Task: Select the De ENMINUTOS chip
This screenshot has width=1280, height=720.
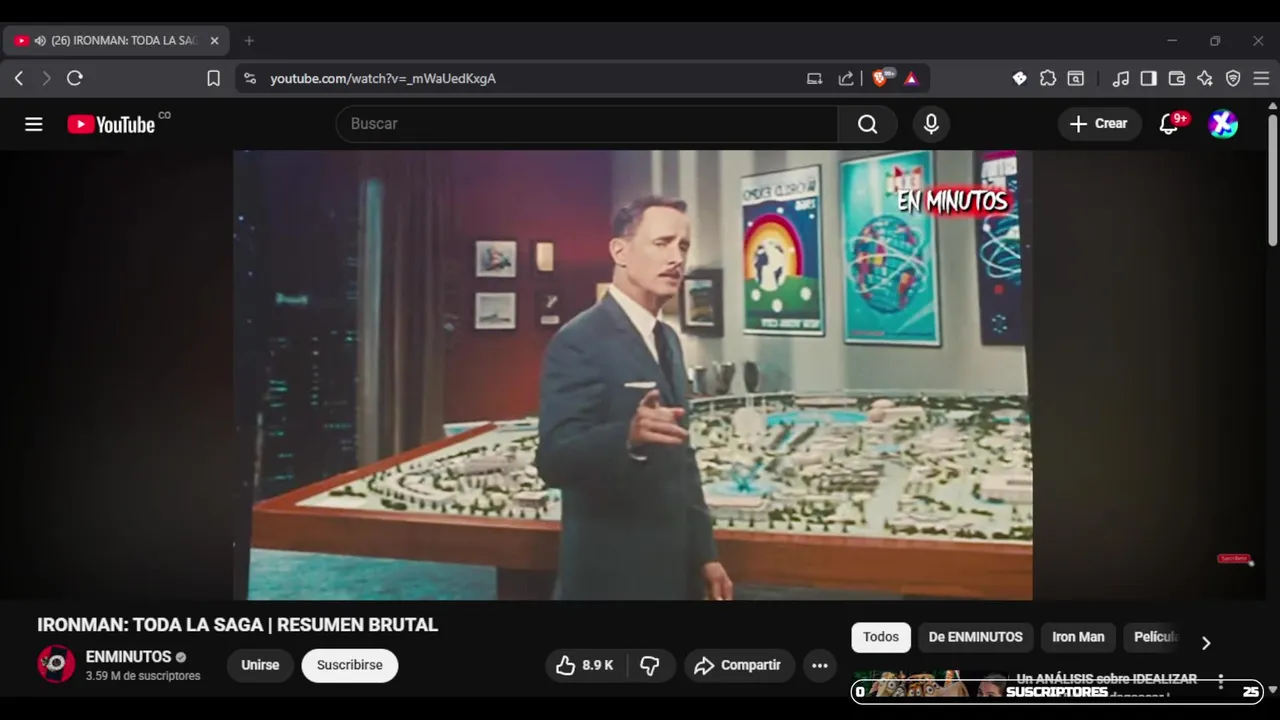Action: [976, 637]
